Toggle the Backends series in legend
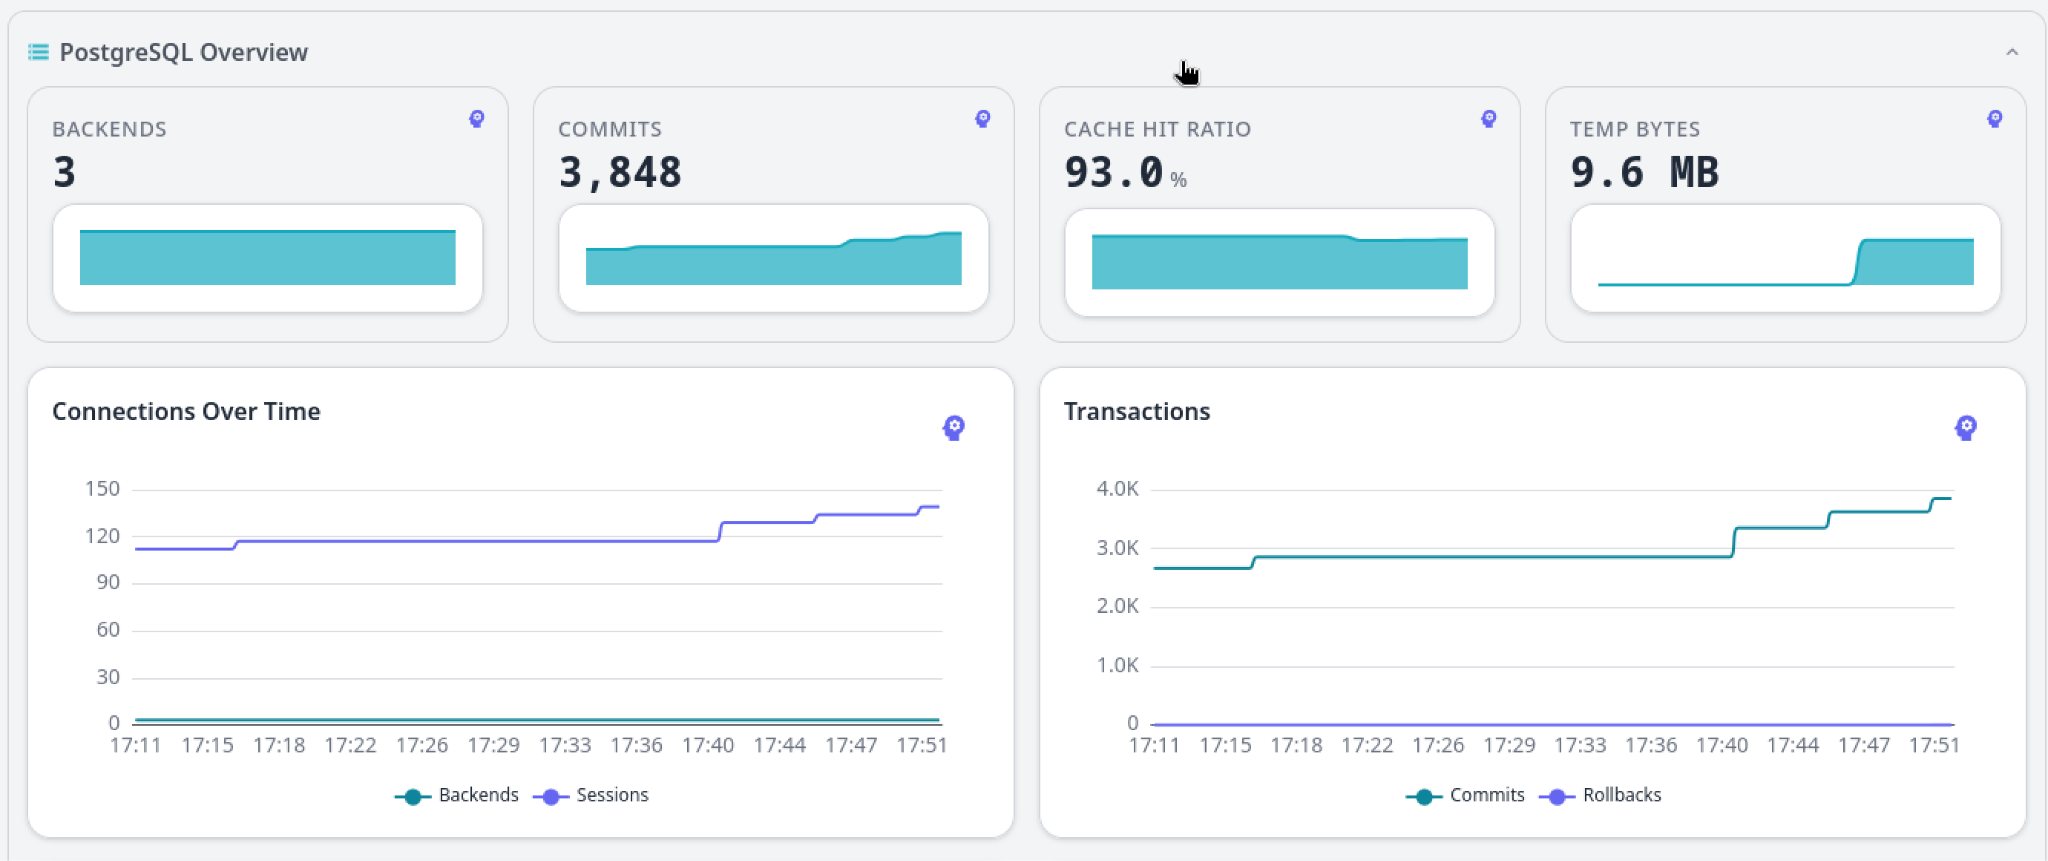2048x861 pixels. [457, 795]
